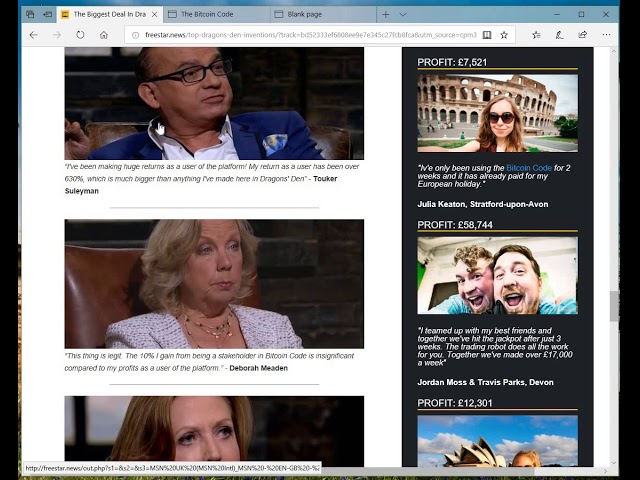View site information icon in address bar
Image resolution: width=640 pixels, height=480 pixels.
point(136,35)
